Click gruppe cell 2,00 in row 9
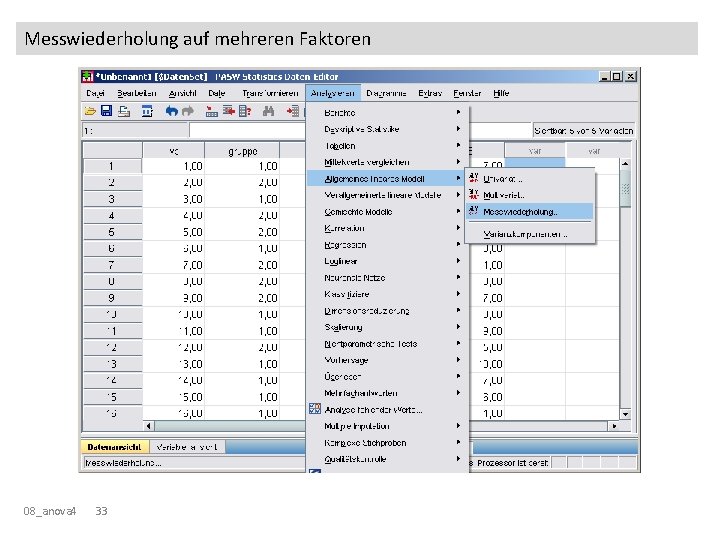The image size is (720, 540). pyautogui.click(x=242, y=298)
